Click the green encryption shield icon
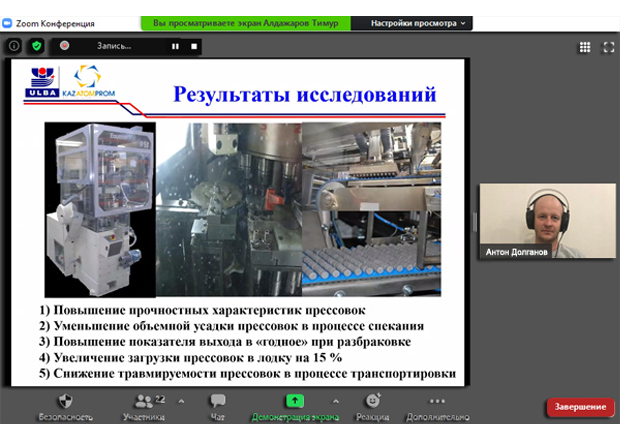 [x=37, y=46]
